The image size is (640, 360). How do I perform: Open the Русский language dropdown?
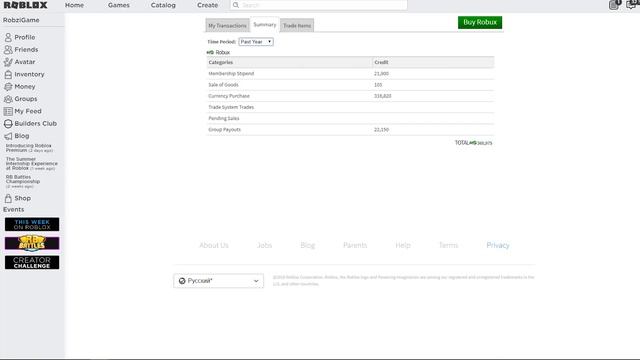coord(218,281)
